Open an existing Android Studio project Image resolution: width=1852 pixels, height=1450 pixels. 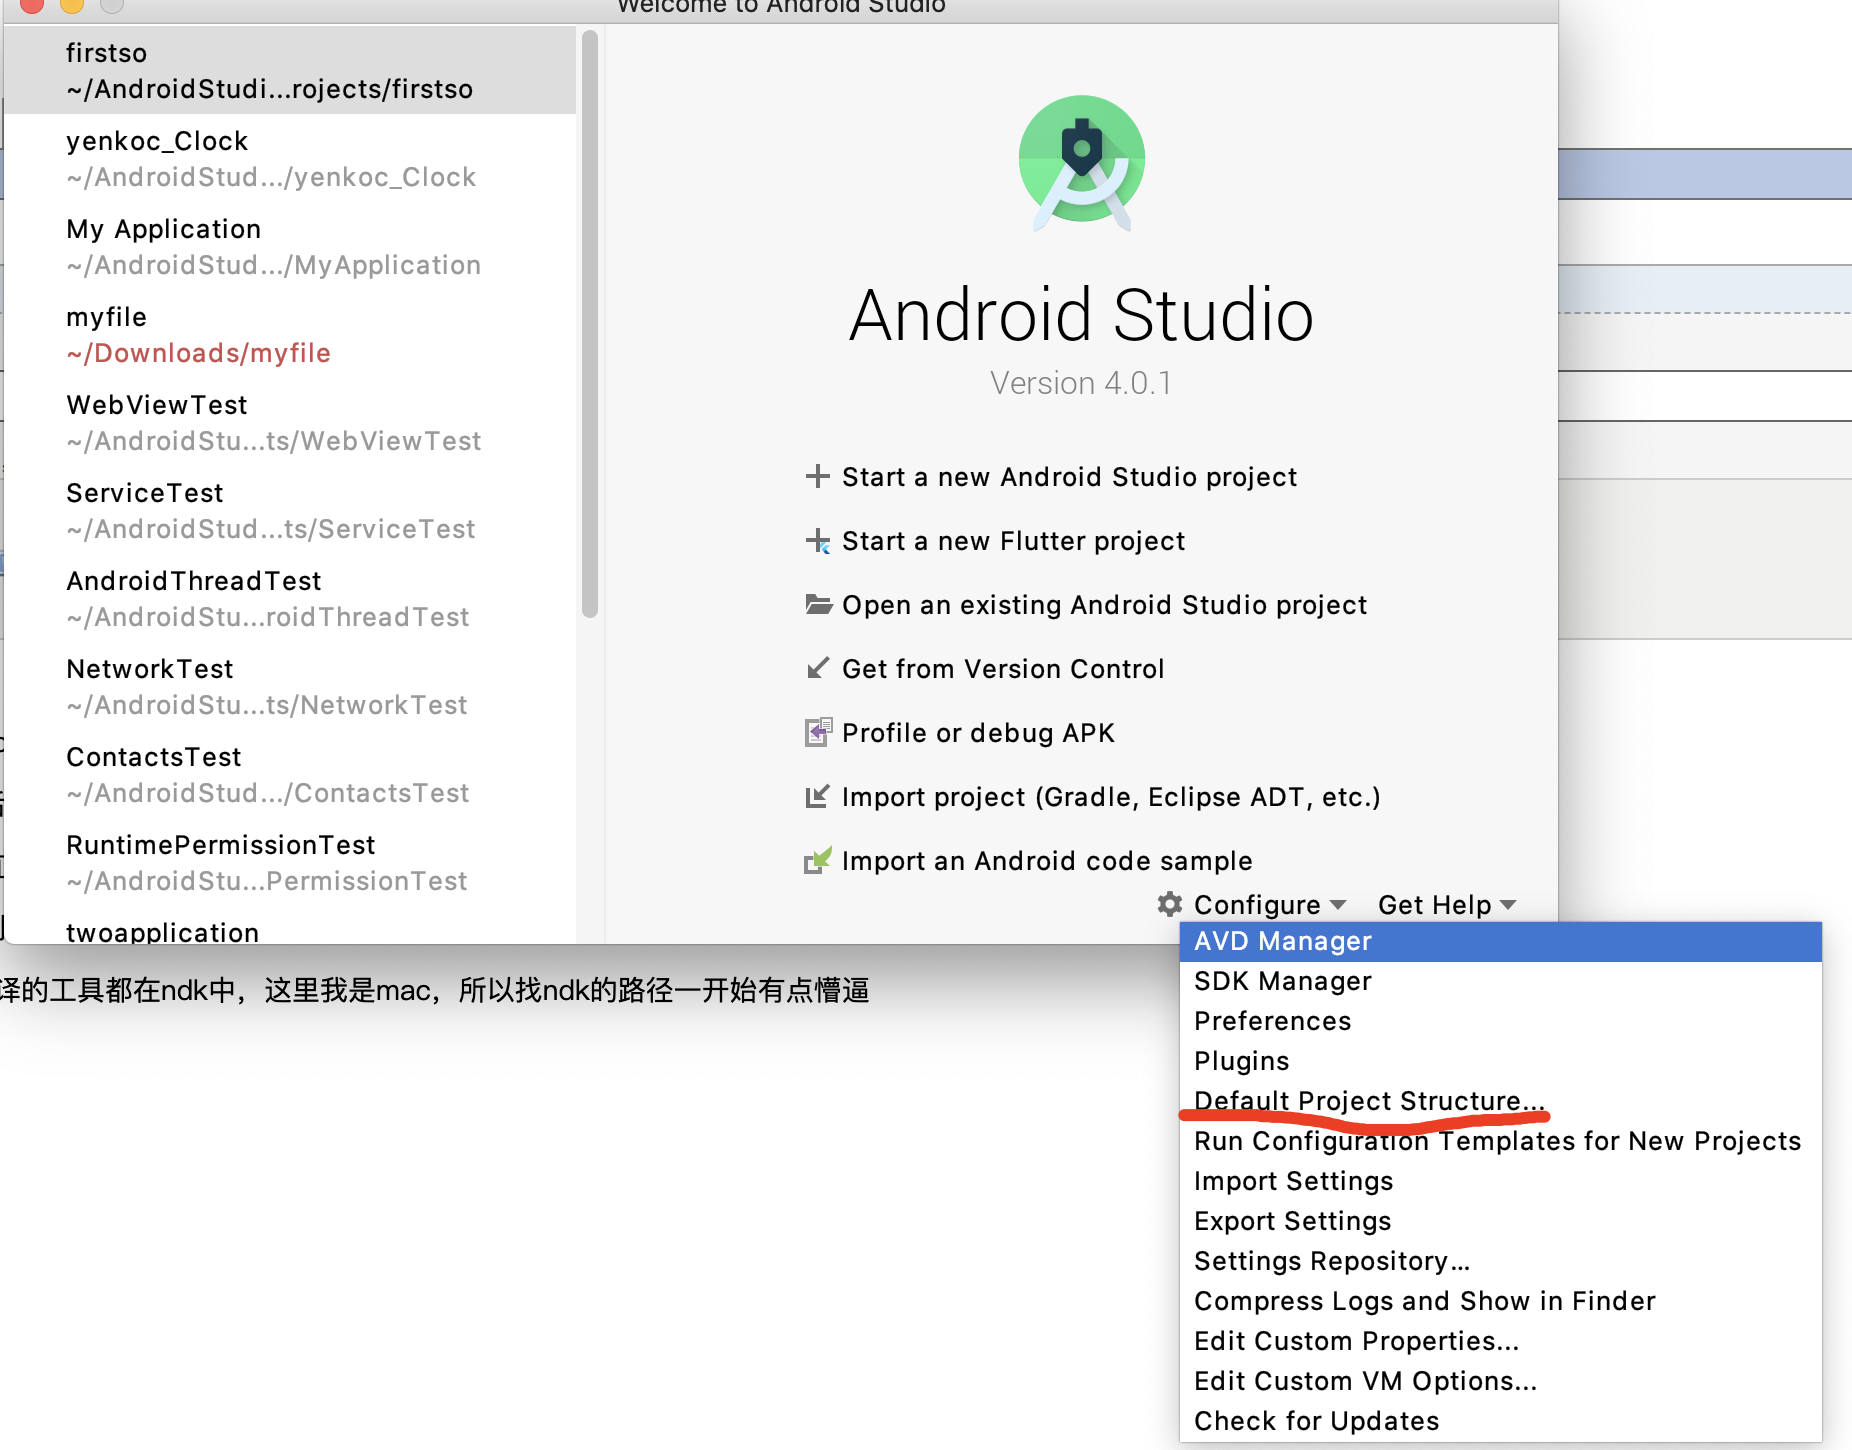coord(1104,605)
